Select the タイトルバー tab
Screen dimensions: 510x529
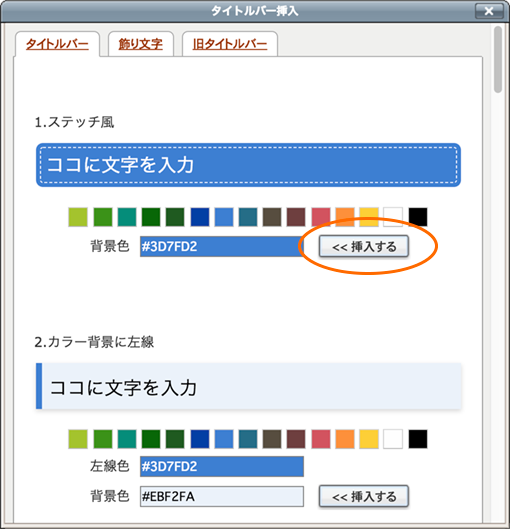(x=57, y=44)
